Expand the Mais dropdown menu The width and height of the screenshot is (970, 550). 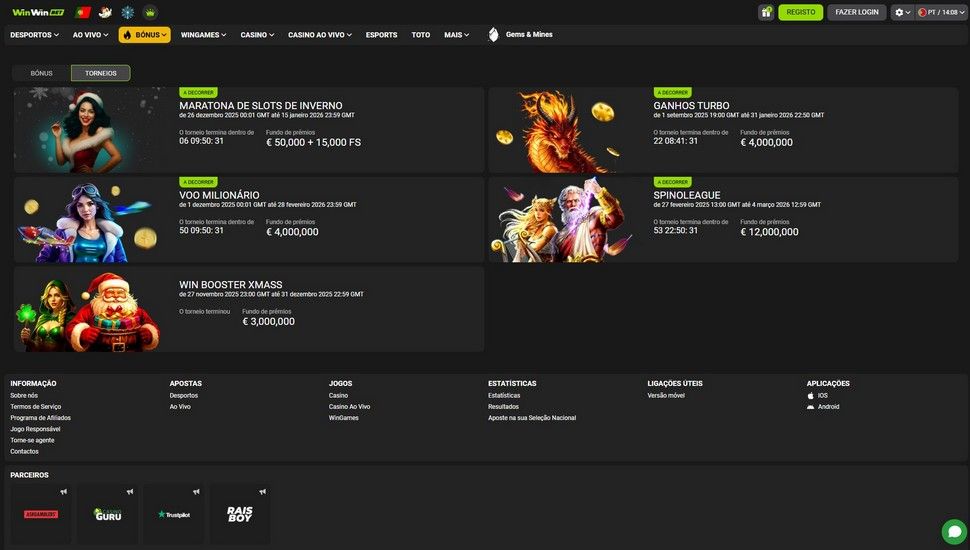click(x=456, y=35)
